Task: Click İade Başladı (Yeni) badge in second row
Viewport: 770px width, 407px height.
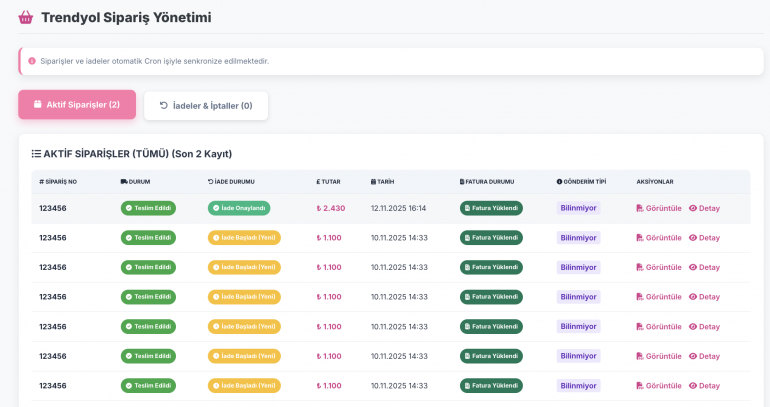Action: pyautogui.click(x=244, y=238)
